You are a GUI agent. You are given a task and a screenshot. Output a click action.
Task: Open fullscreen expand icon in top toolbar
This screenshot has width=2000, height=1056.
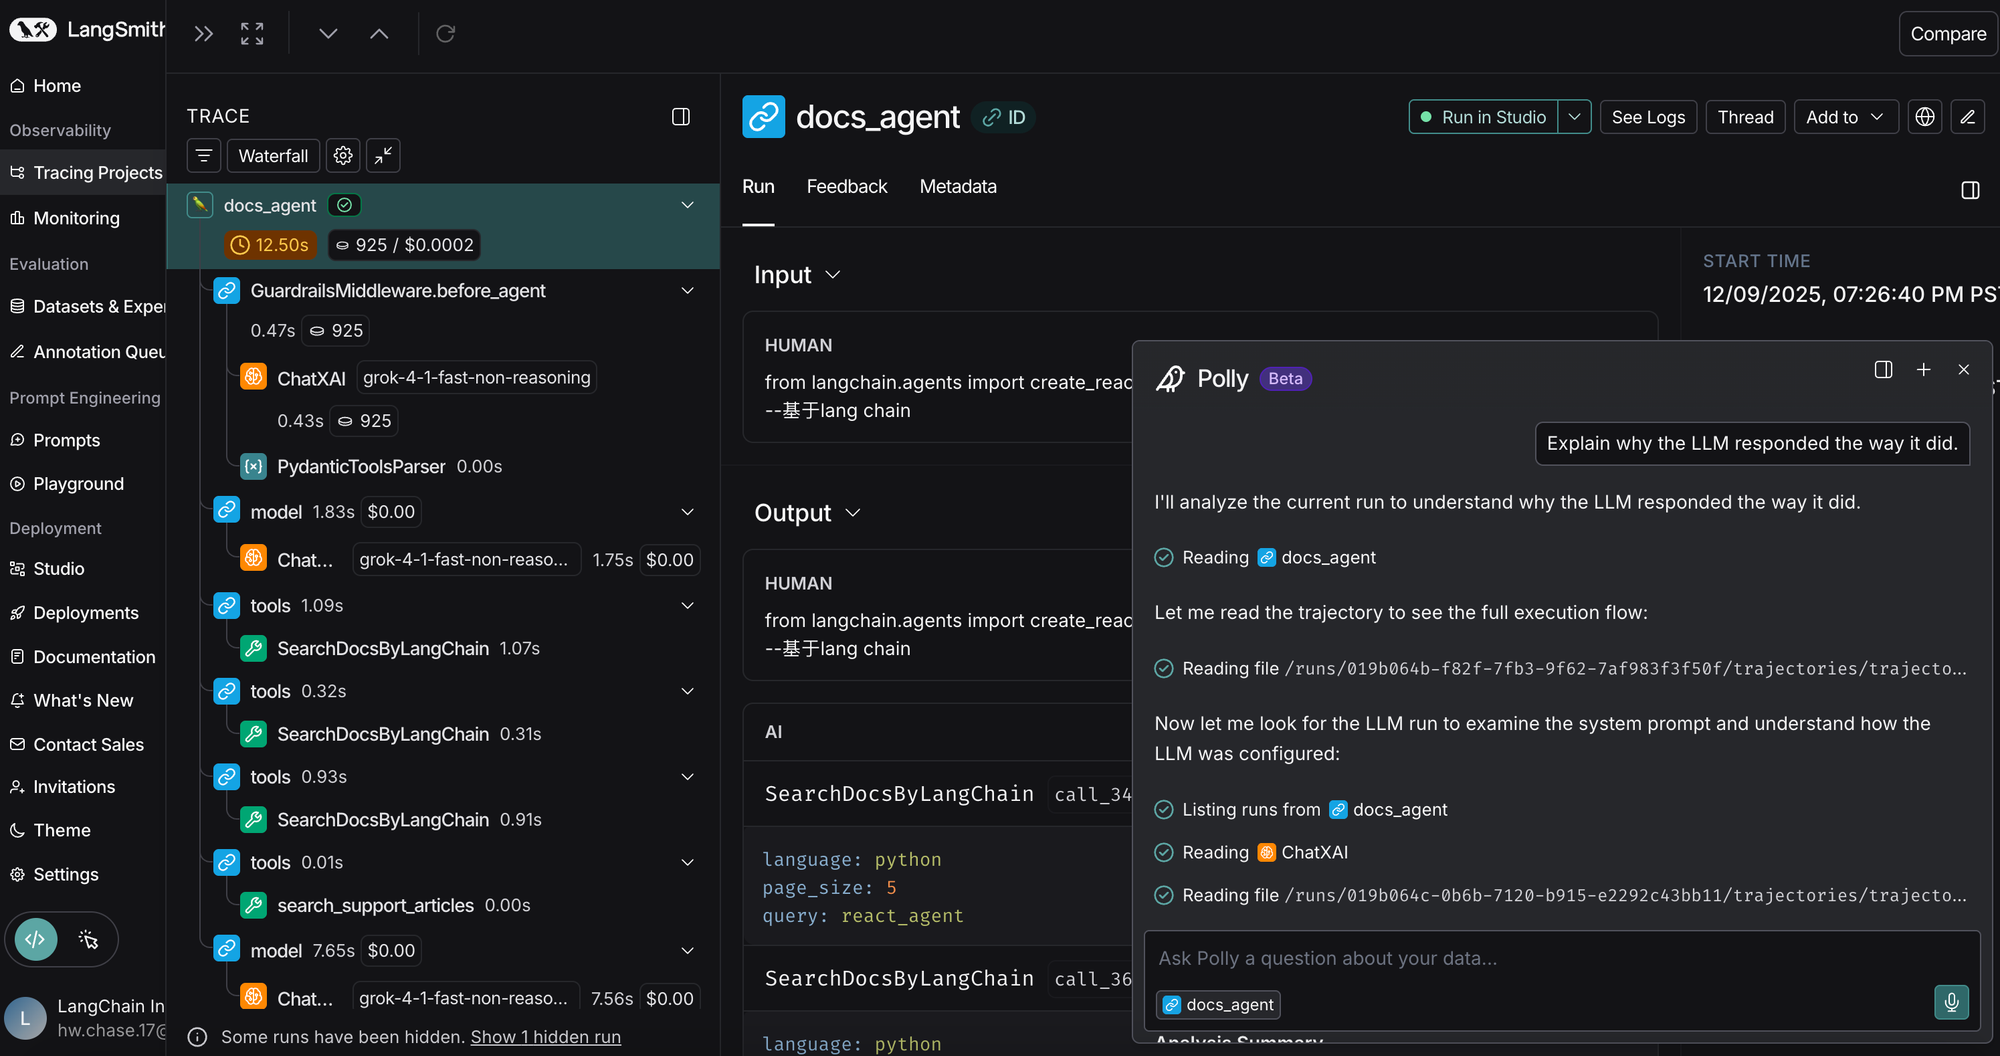pyautogui.click(x=252, y=34)
